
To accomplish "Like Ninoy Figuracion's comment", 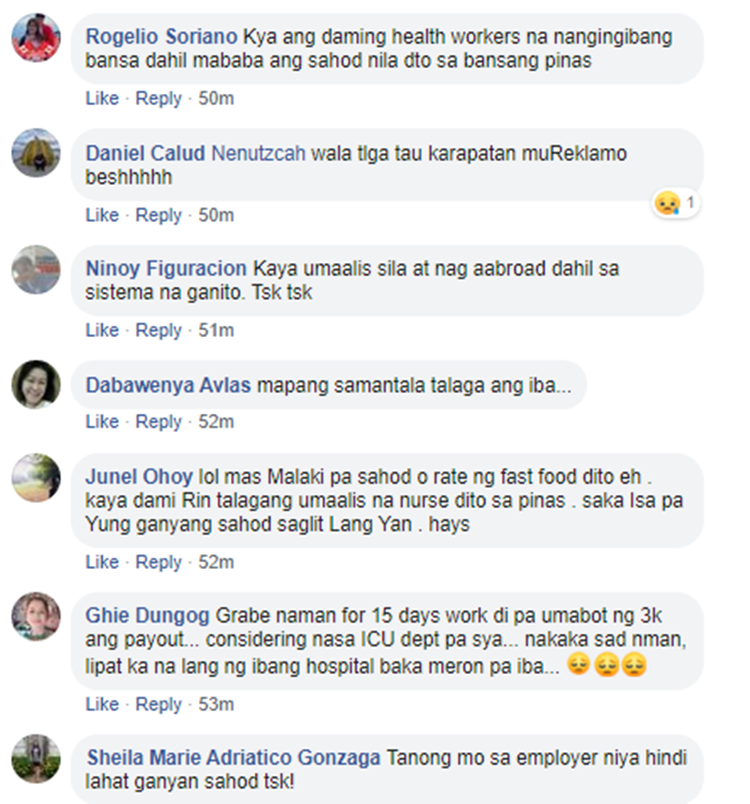I will tap(102, 330).
